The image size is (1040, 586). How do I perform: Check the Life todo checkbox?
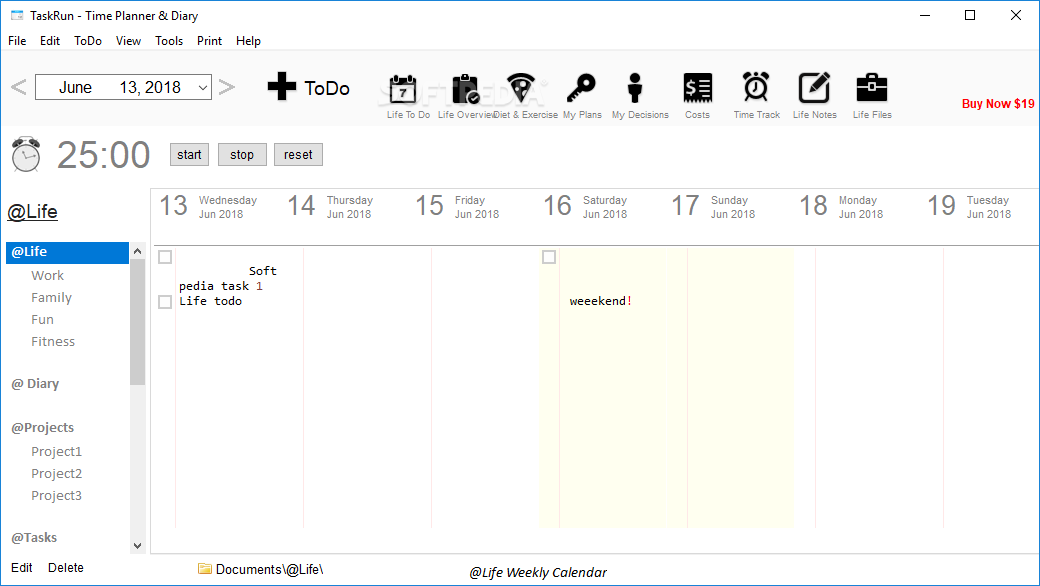coord(165,302)
